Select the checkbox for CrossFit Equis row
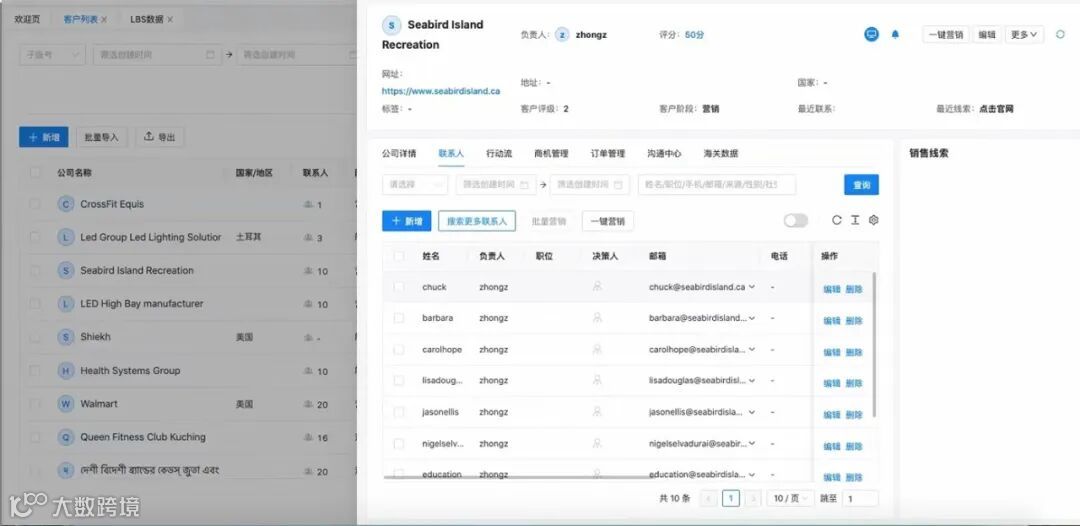 pyautogui.click(x=34, y=204)
